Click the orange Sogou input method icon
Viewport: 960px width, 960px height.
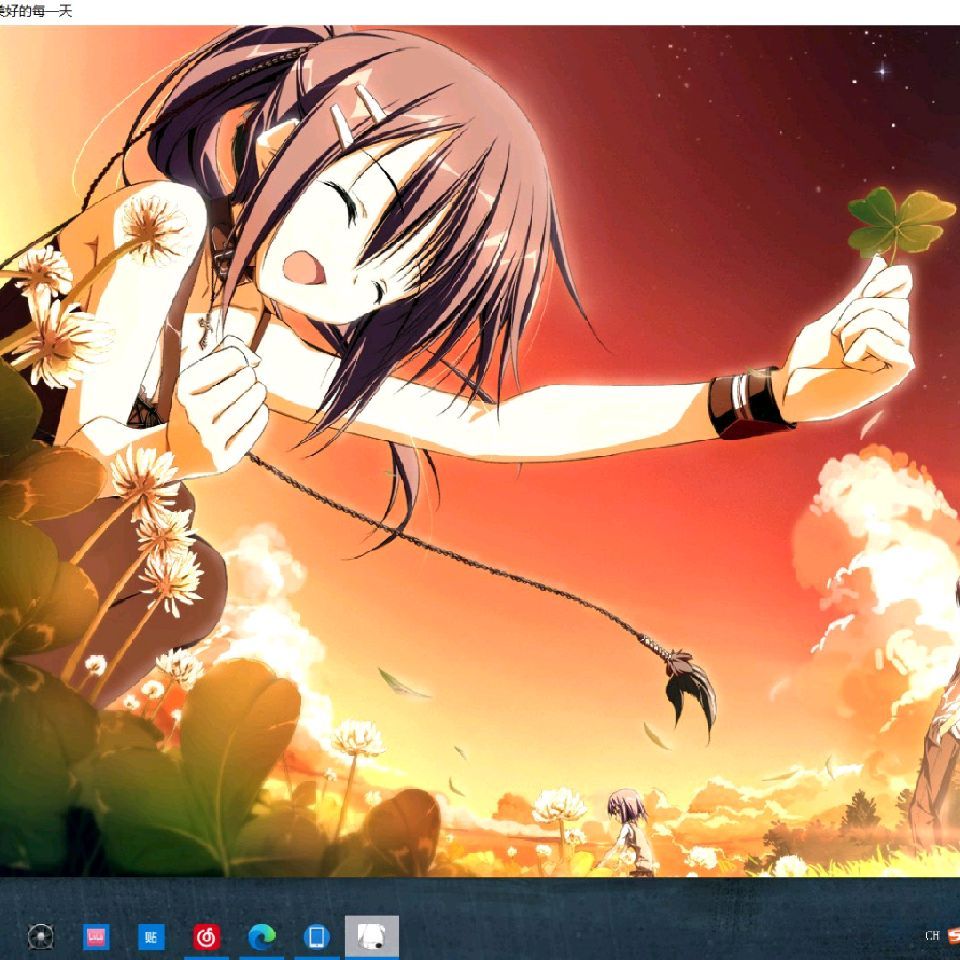(x=954, y=936)
